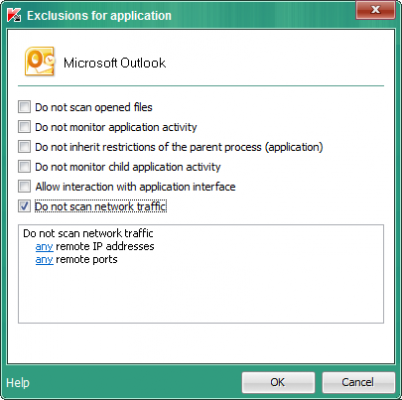Screen dimensions: 402x400
Task: Enable Do not monitor child application activity
Action: [24, 167]
